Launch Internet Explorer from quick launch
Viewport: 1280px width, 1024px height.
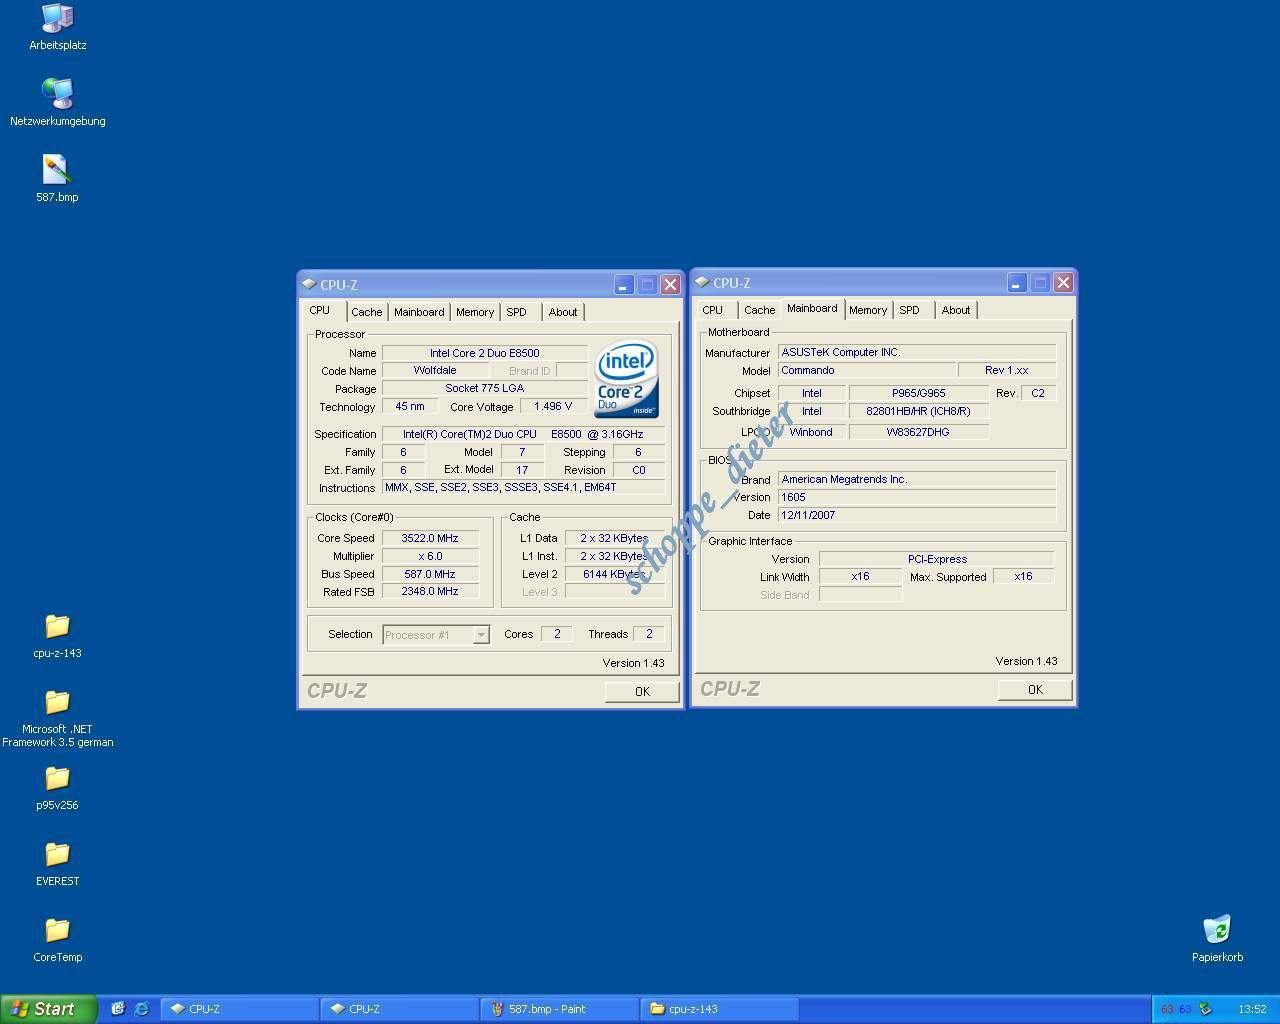click(x=141, y=1009)
